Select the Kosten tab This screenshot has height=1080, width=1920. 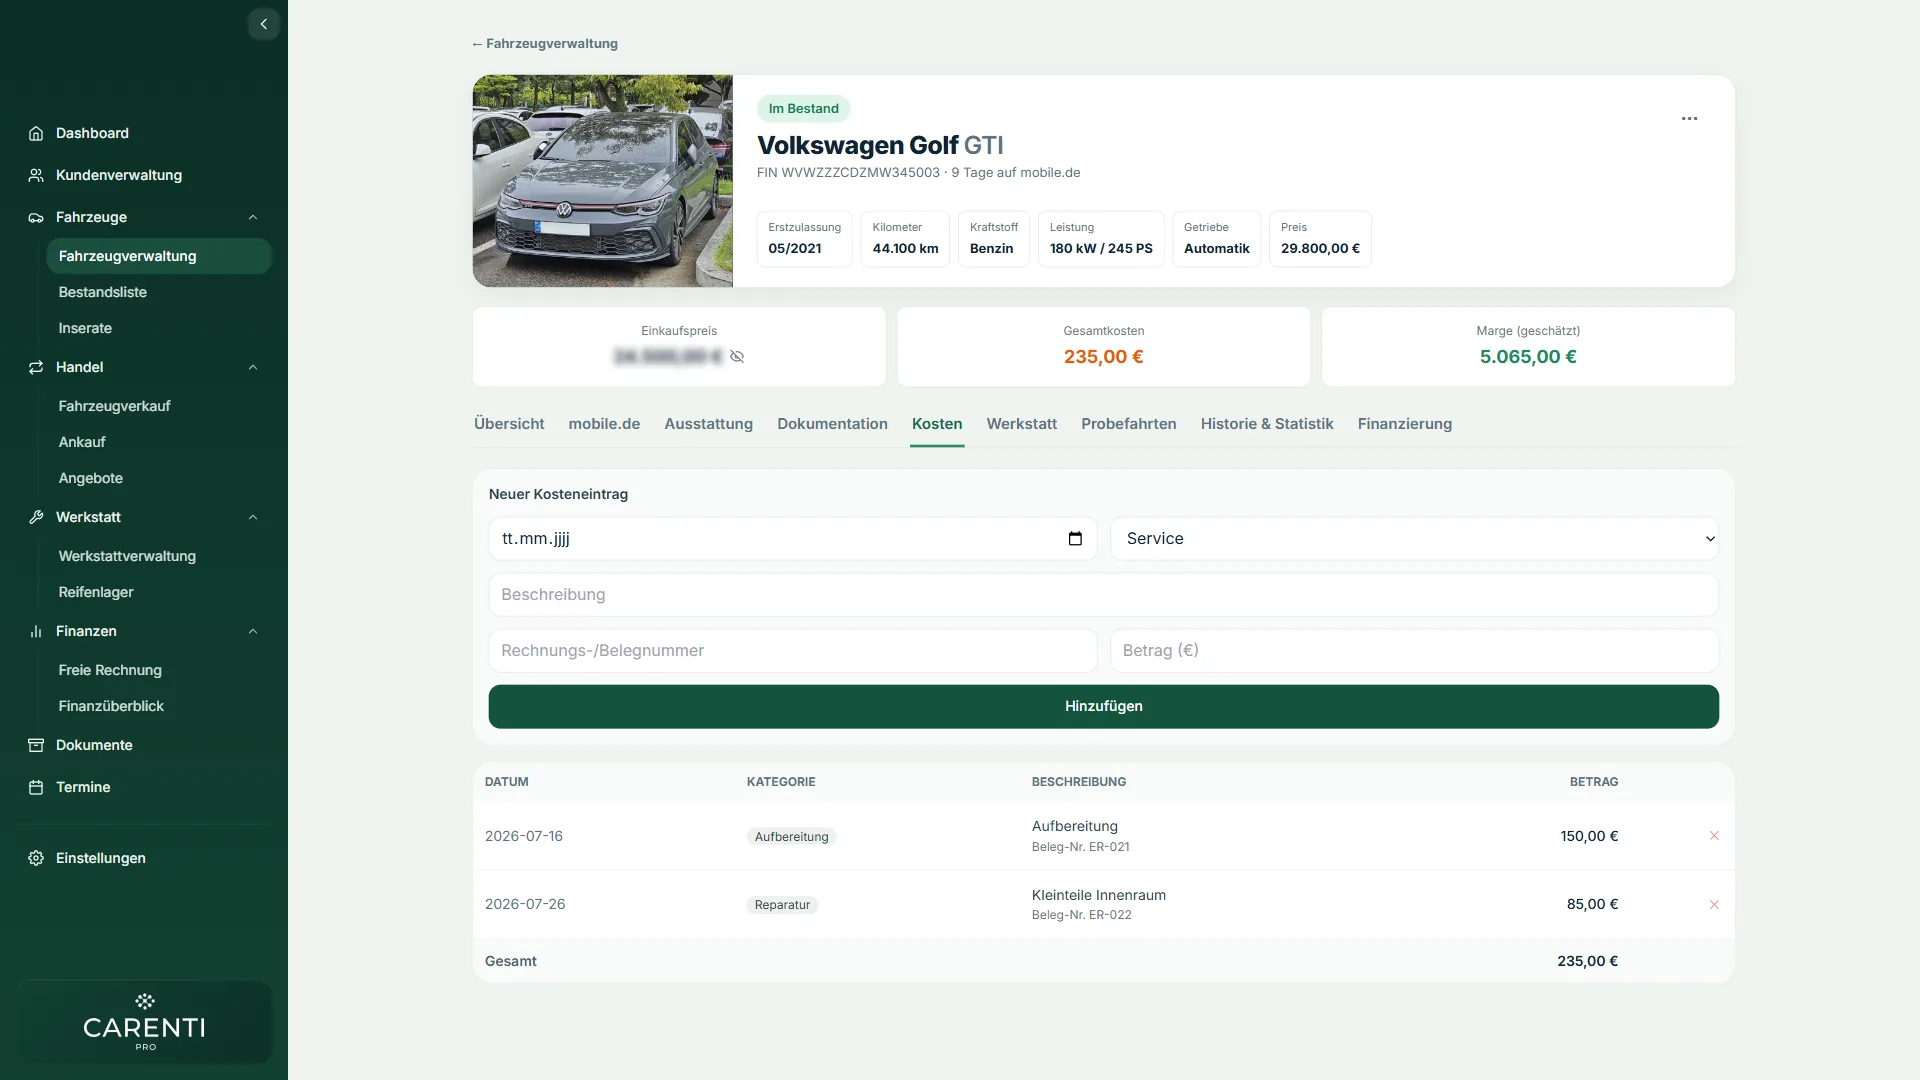[937, 424]
